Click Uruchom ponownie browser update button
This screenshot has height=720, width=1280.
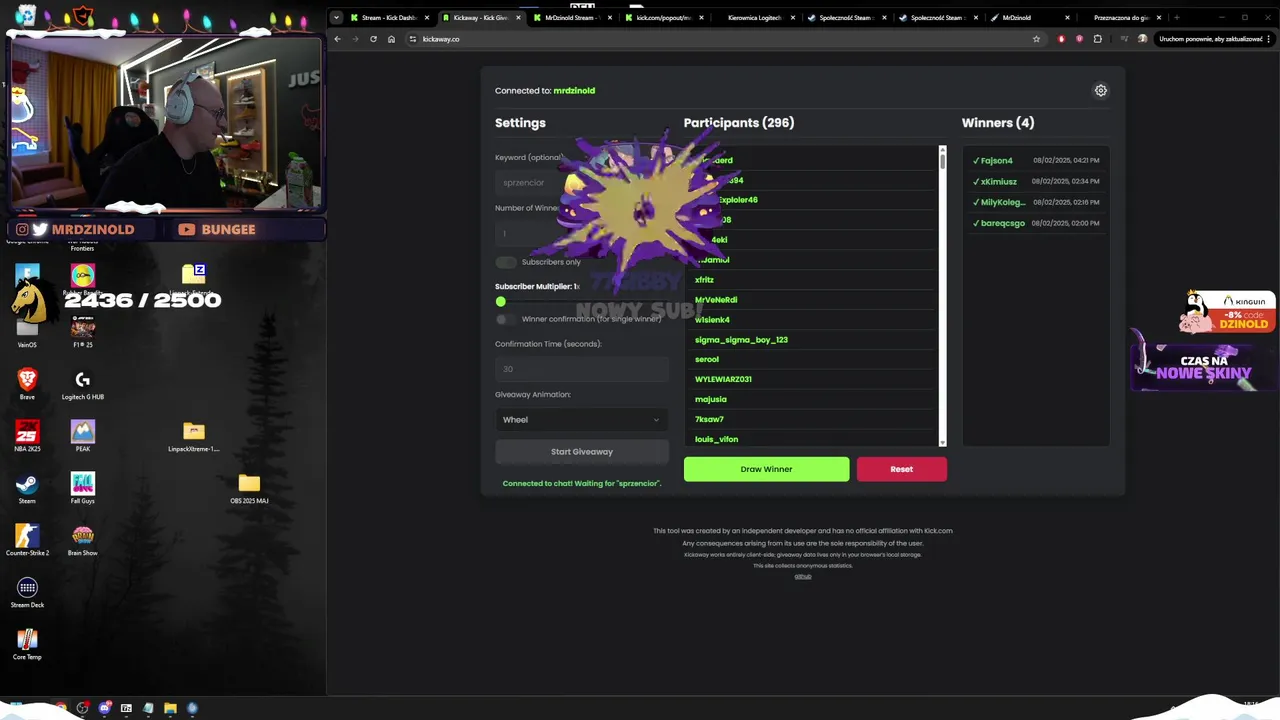click(x=1214, y=39)
